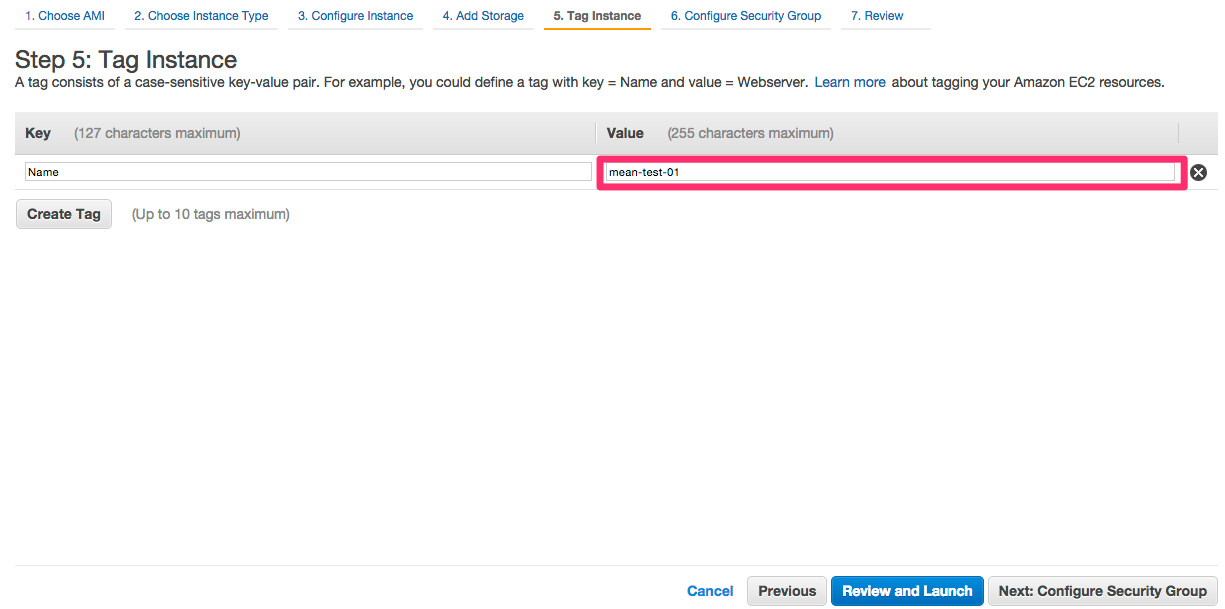
Task: Click the Step 5: Tag Instance heading
Action: tap(126, 59)
